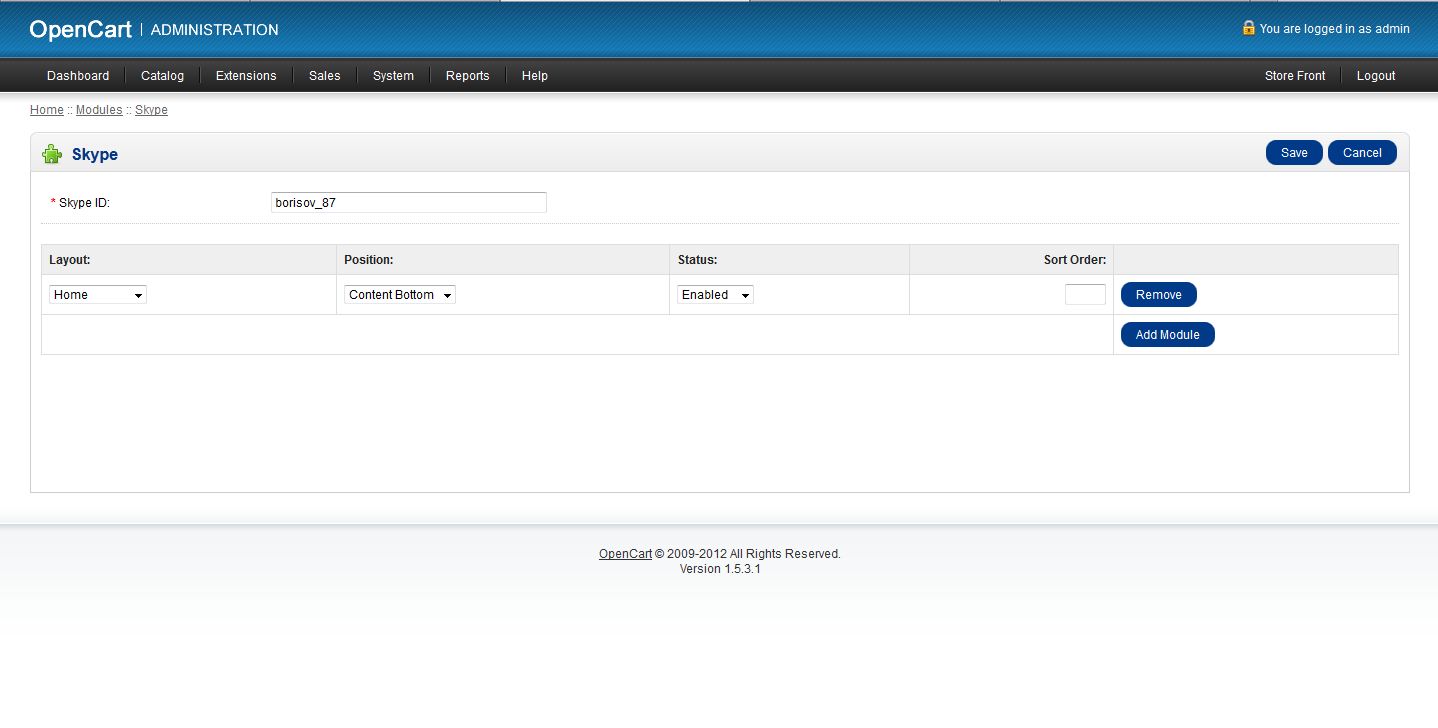Image resolution: width=1438 pixels, height=728 pixels.
Task: Click the green puzzle module icon
Action: [x=52, y=154]
